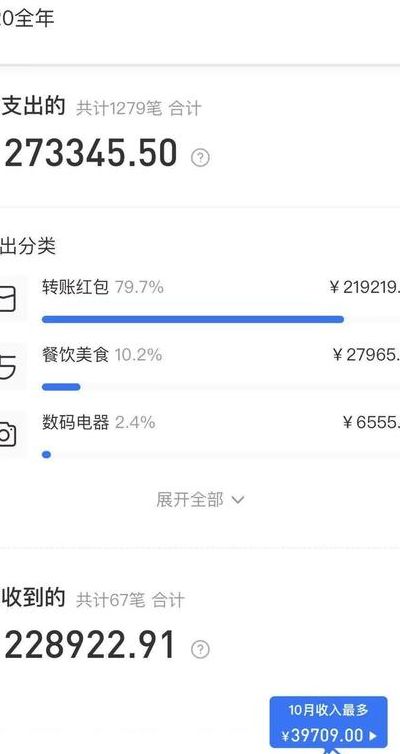
Task: Click the 餐饮美食 blue progress bar
Action: 61,387
